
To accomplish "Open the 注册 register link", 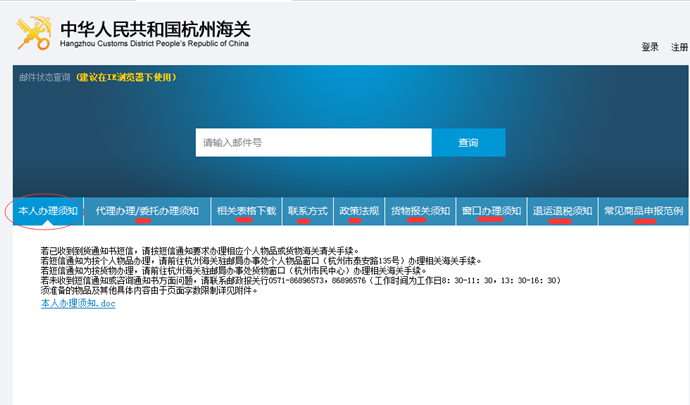I will coord(679,47).
